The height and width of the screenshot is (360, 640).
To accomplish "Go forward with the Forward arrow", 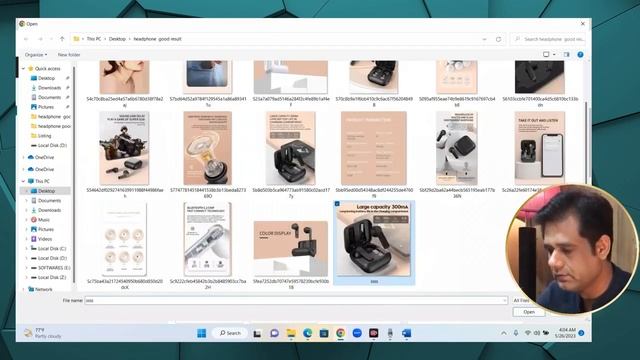I will 40,39.
